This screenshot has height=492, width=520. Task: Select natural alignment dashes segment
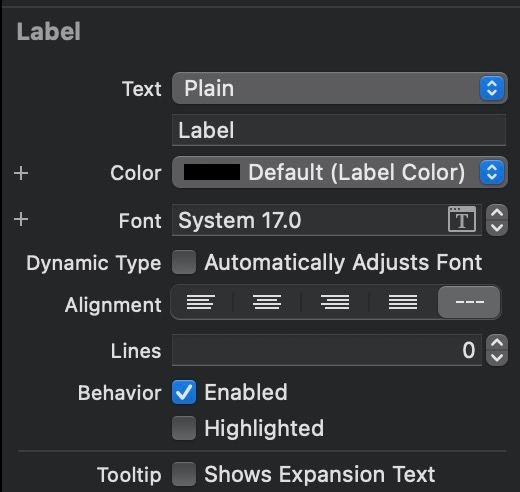point(469,302)
